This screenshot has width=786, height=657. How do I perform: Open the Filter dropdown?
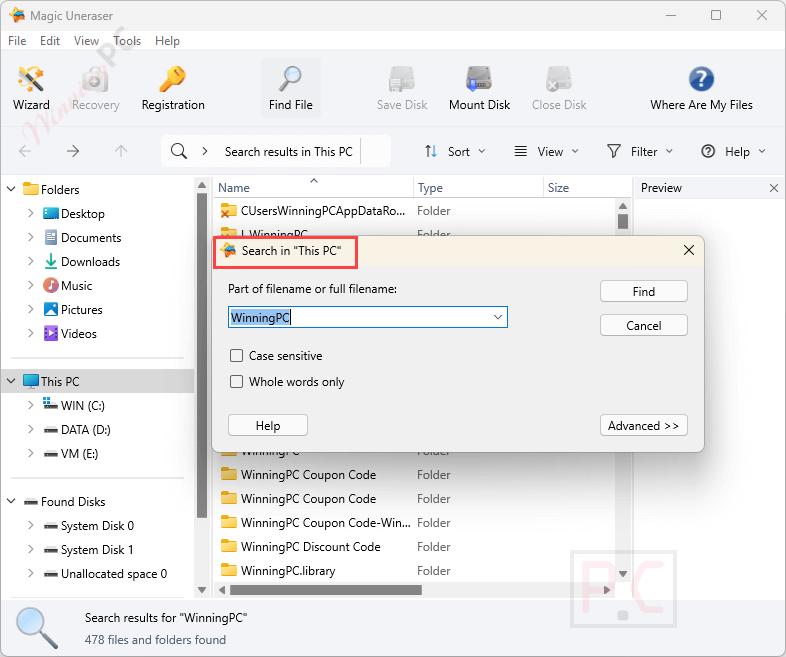point(640,151)
